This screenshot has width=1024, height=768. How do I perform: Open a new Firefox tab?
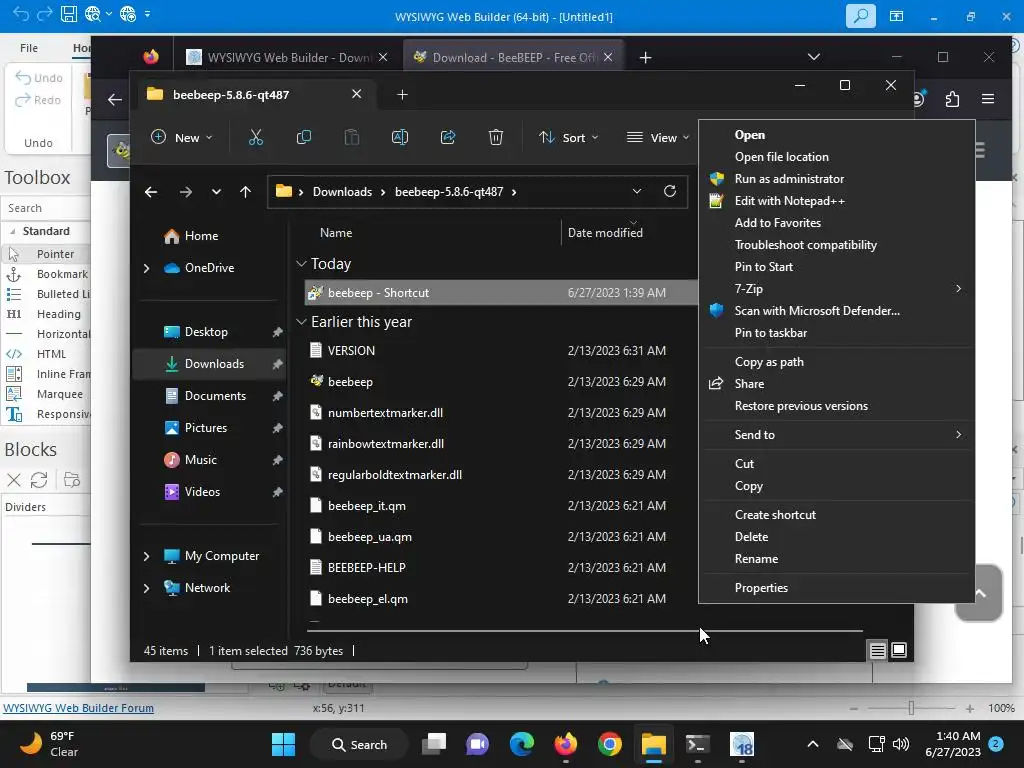pyautogui.click(x=645, y=57)
